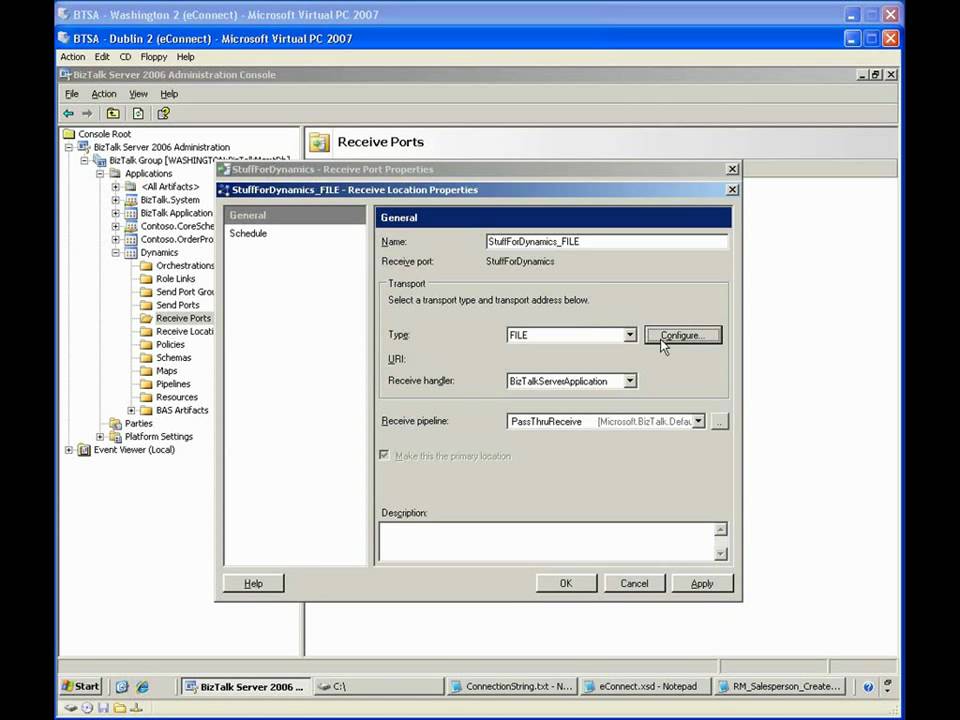
Task: Collapse the Applications node
Action: pyautogui.click(x=100, y=173)
